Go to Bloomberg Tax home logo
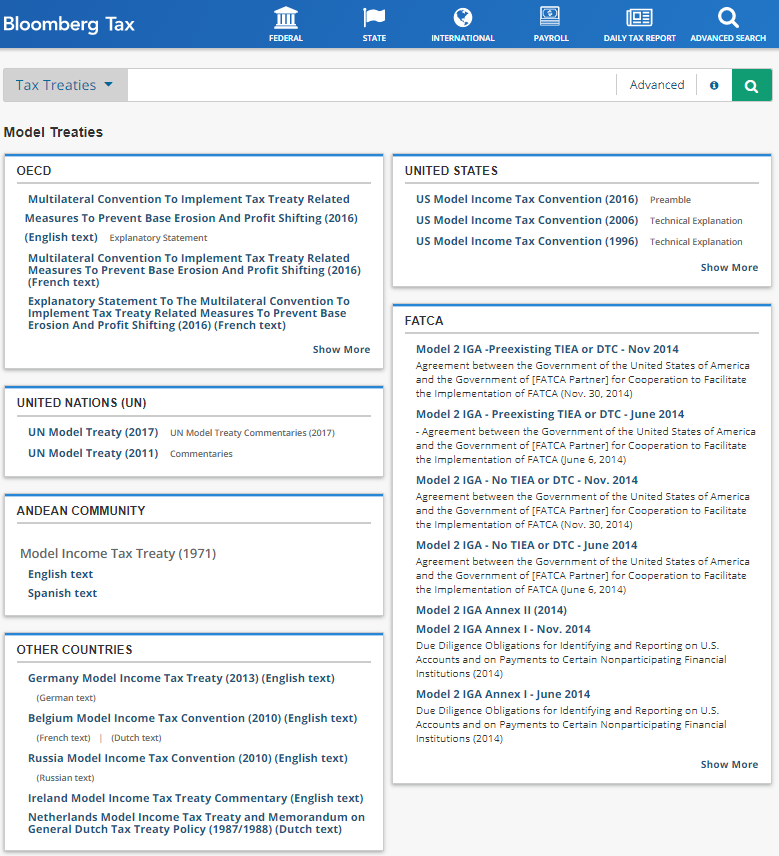The width and height of the screenshot is (779, 856). (x=69, y=24)
